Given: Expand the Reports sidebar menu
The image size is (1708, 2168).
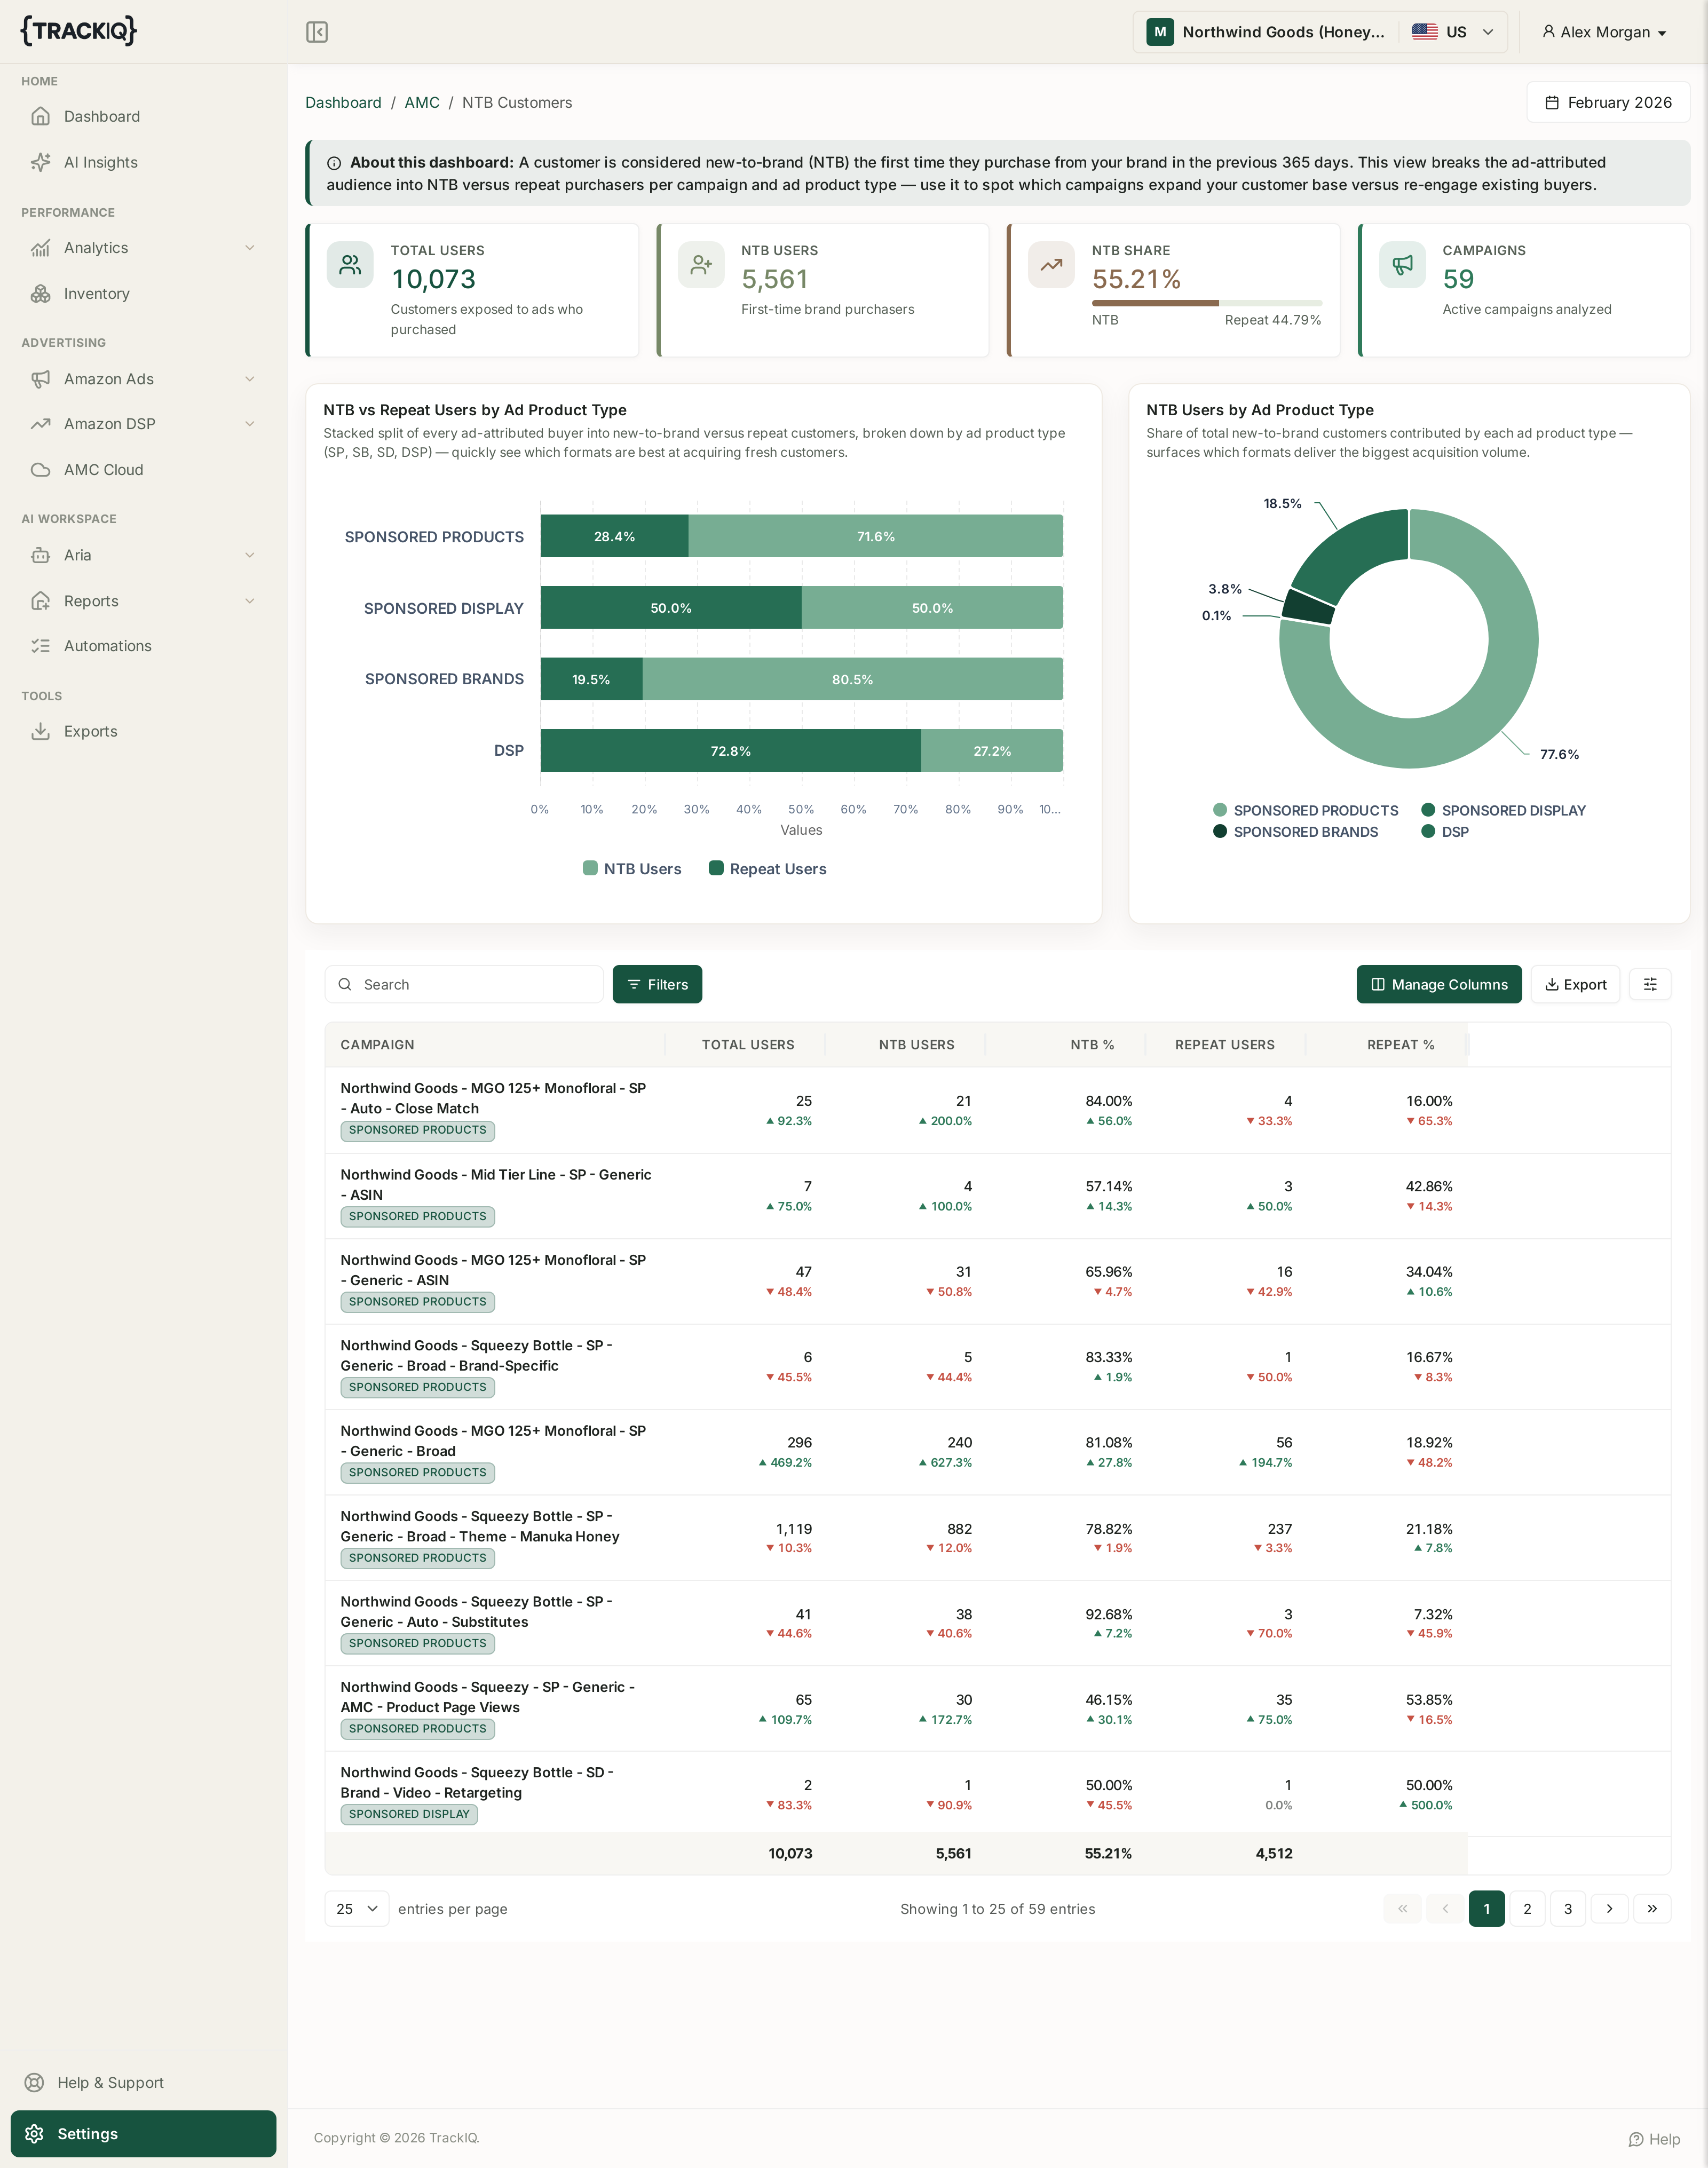Looking at the screenshot, I should tap(143, 601).
